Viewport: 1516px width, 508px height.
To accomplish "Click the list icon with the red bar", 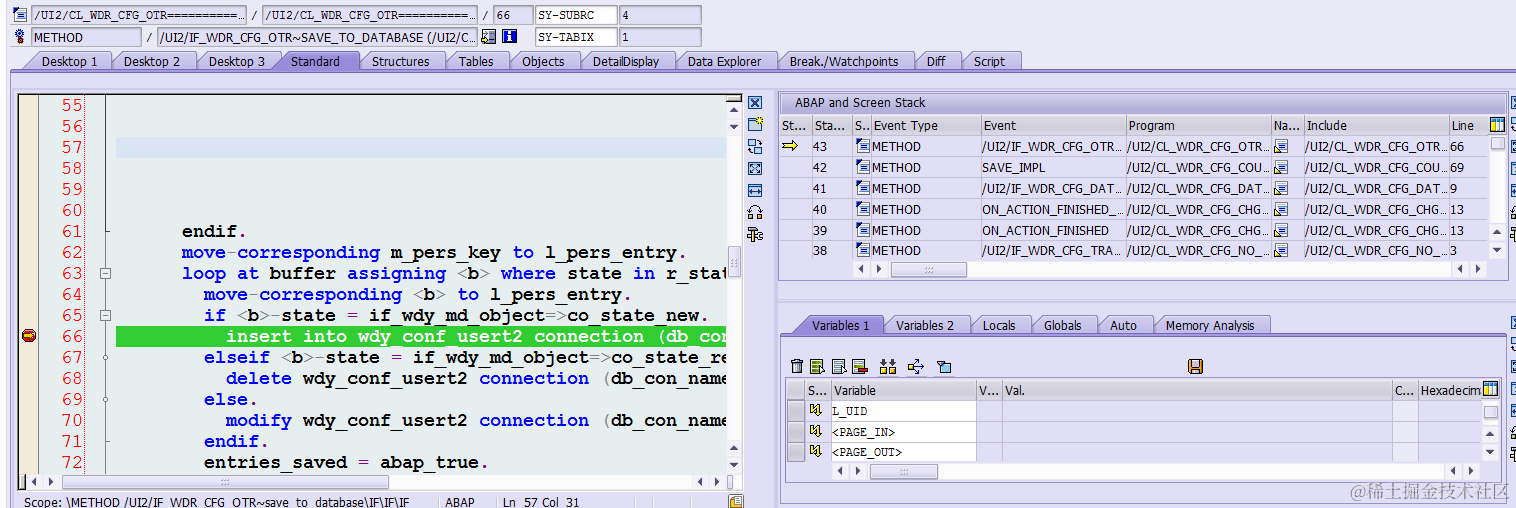I will point(859,367).
